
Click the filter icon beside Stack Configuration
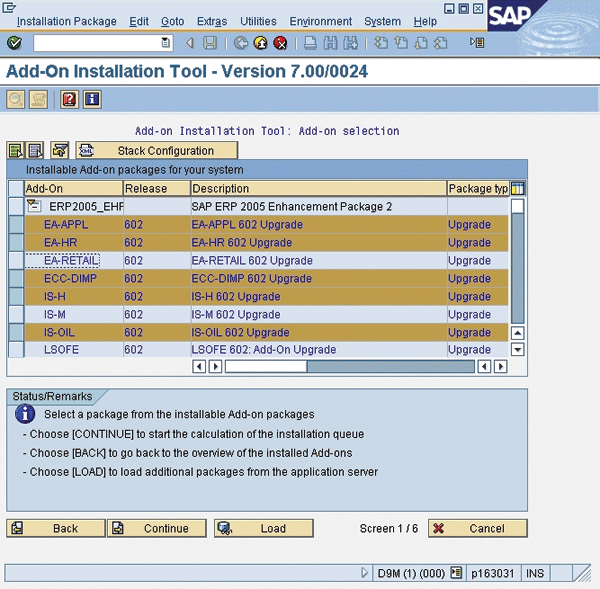60,150
